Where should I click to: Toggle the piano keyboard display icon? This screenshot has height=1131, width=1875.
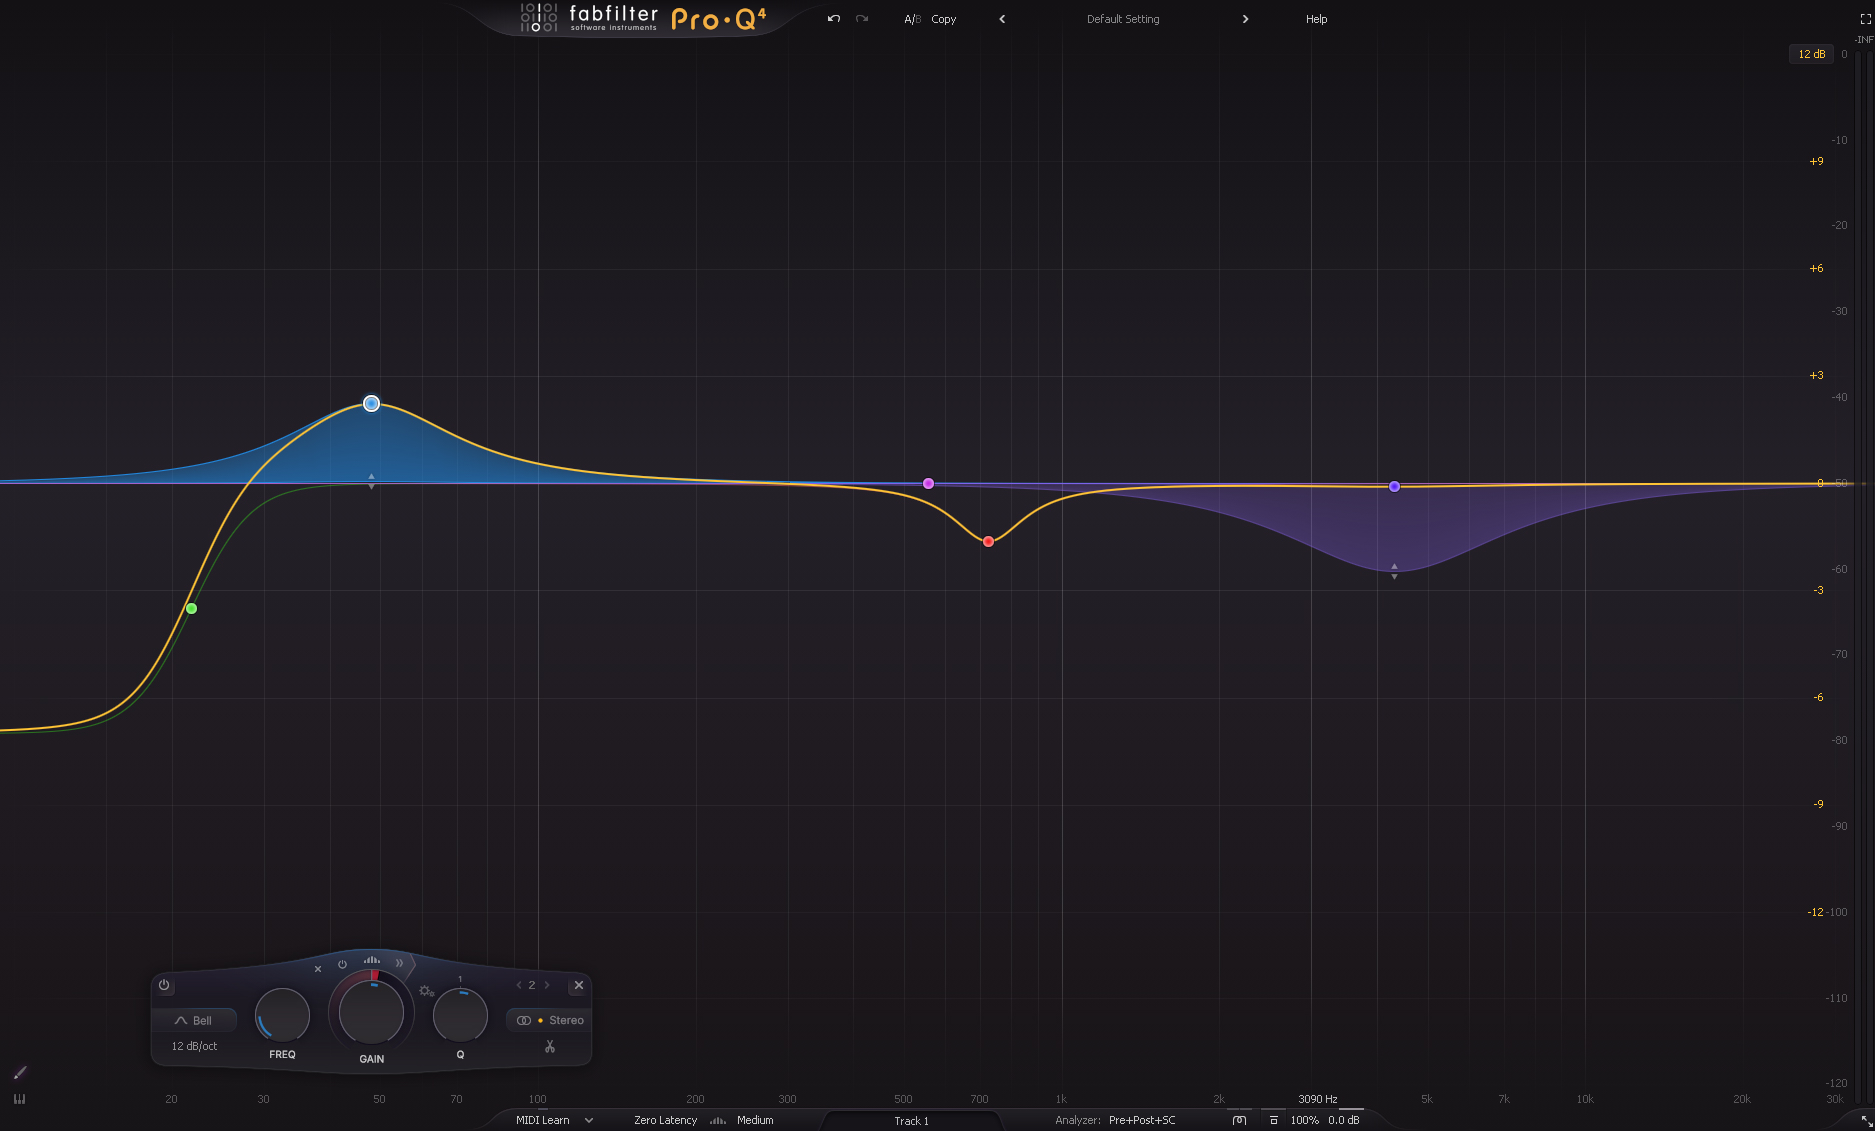tap(19, 1099)
